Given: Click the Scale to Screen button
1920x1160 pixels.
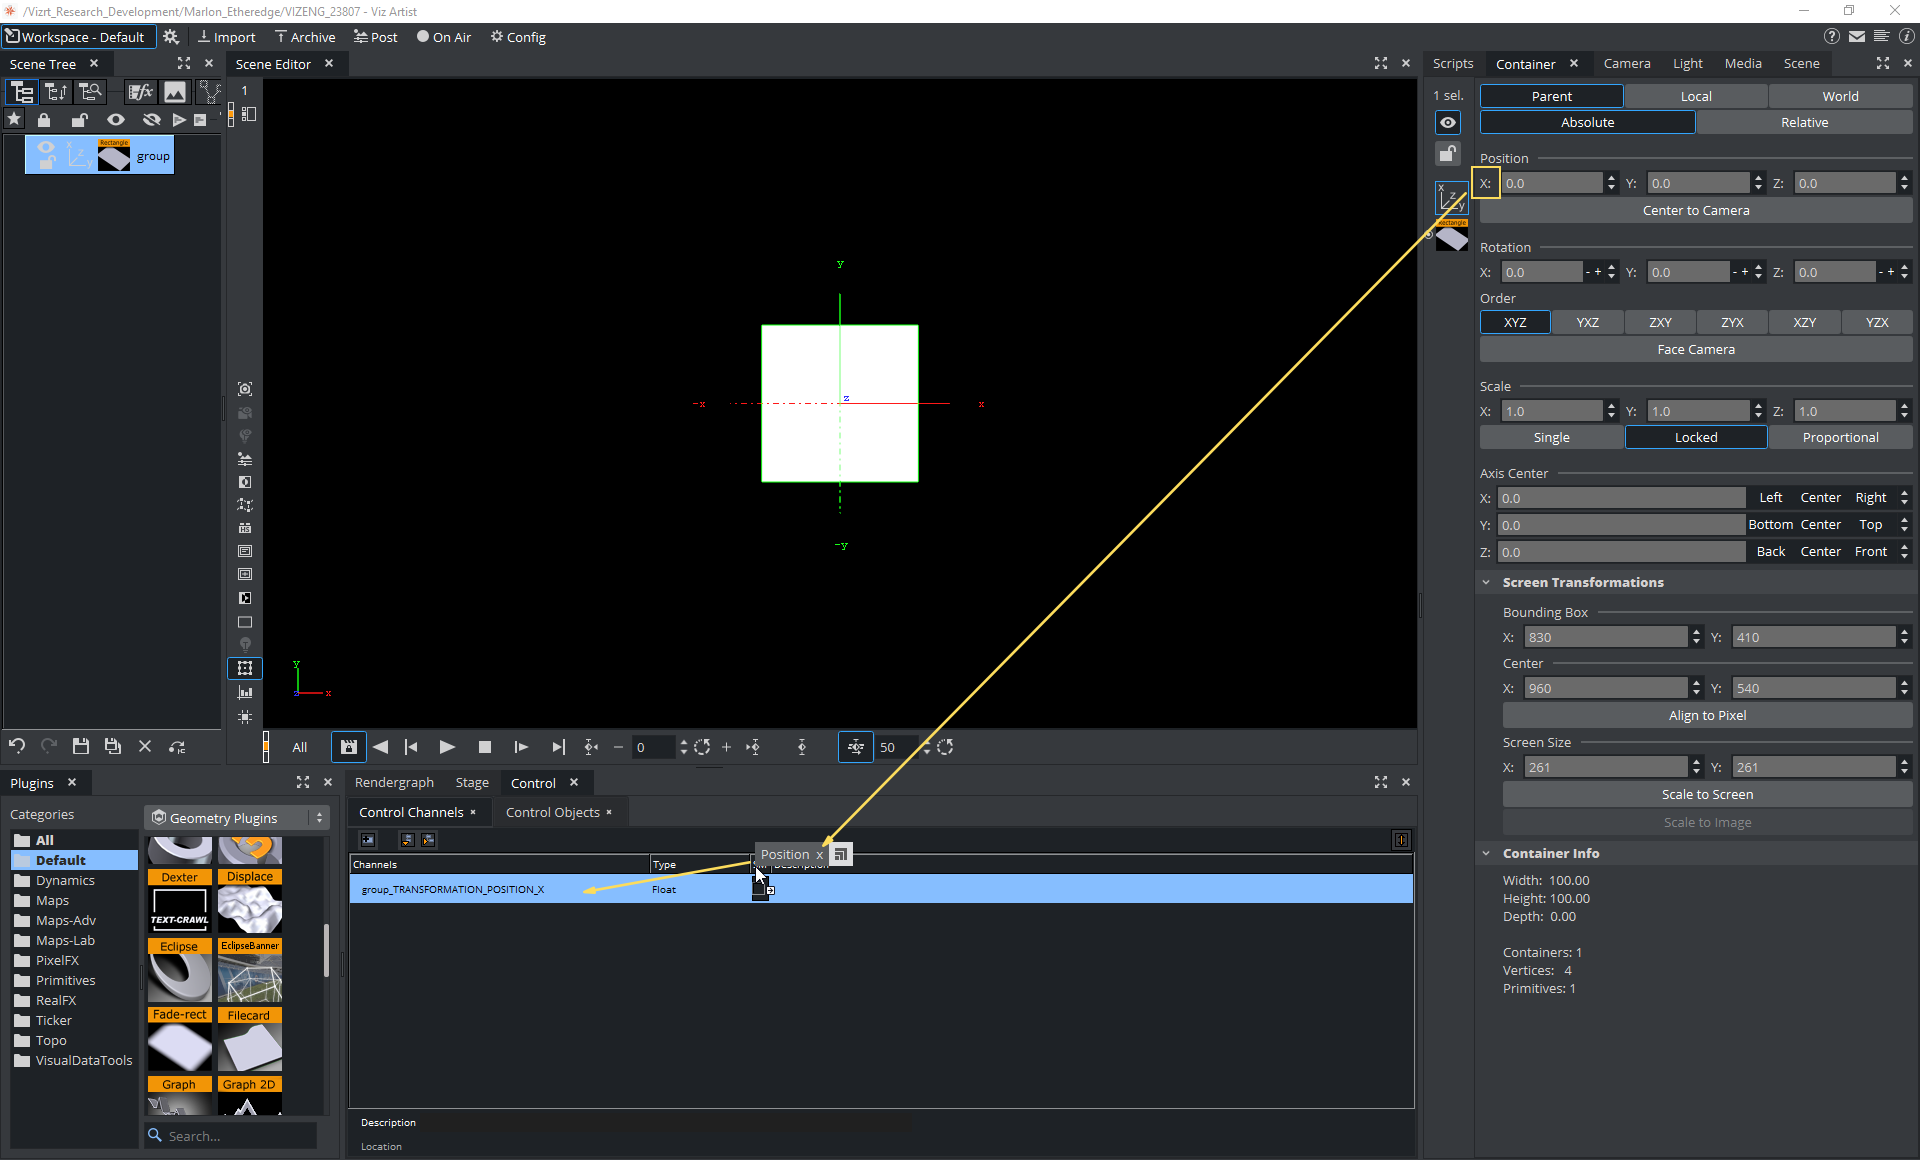Looking at the screenshot, I should 1707,794.
